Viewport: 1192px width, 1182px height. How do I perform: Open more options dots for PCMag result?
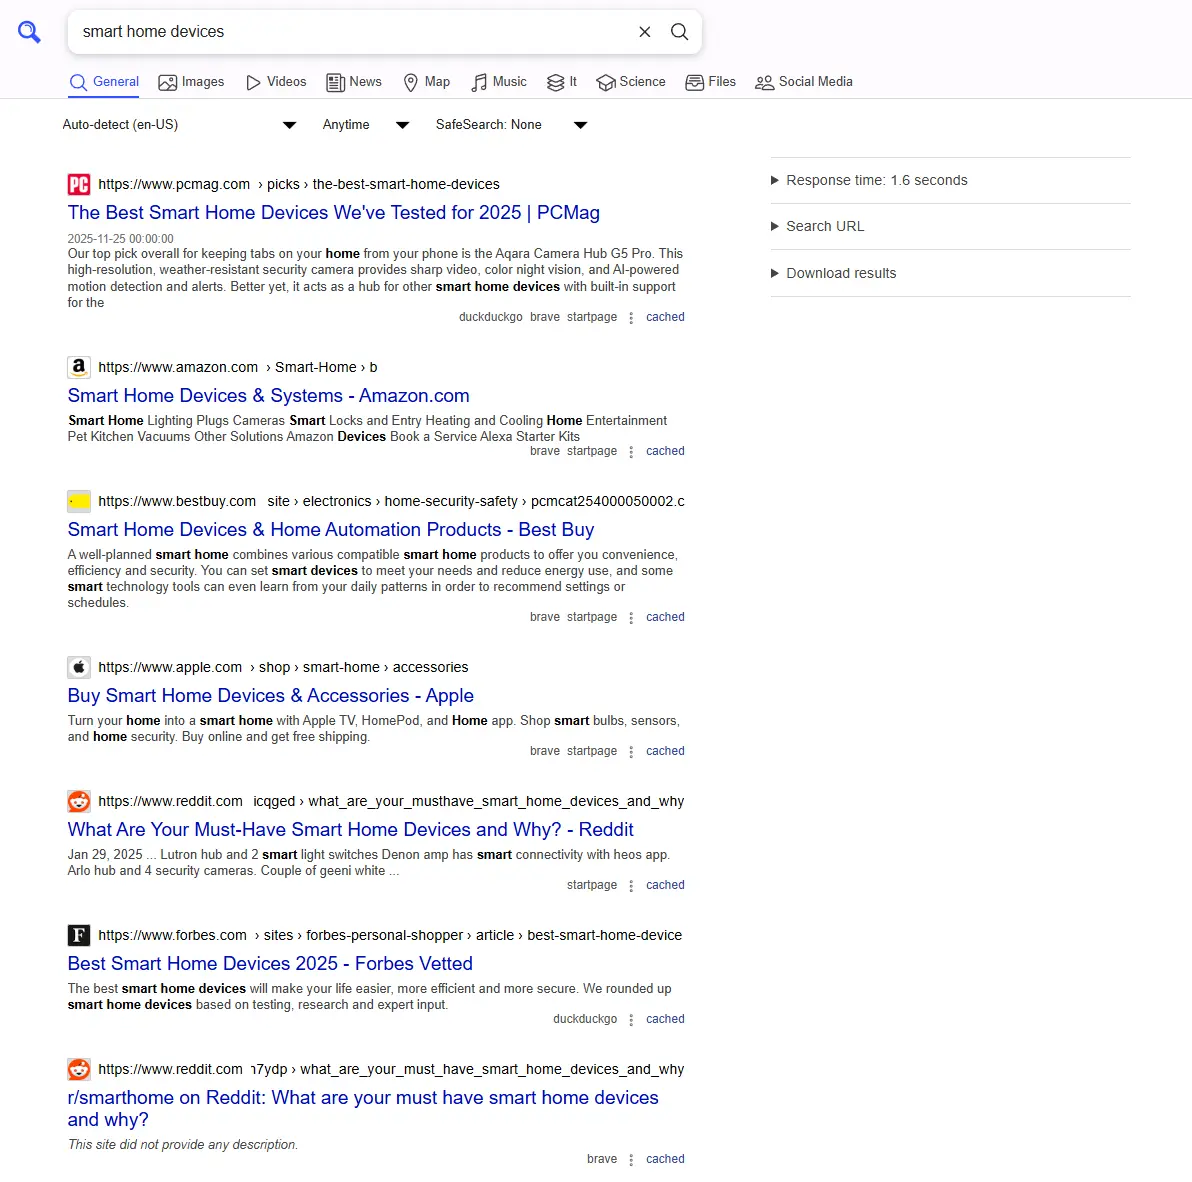631,318
